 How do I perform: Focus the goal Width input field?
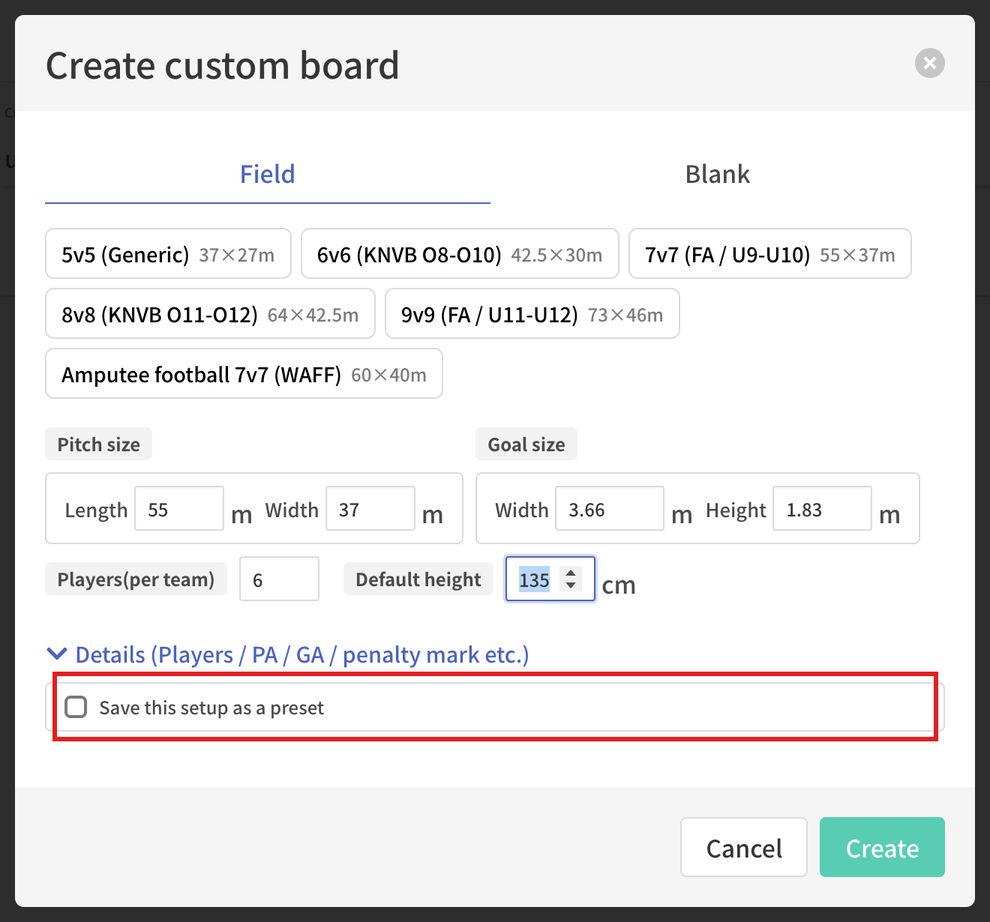pos(609,509)
